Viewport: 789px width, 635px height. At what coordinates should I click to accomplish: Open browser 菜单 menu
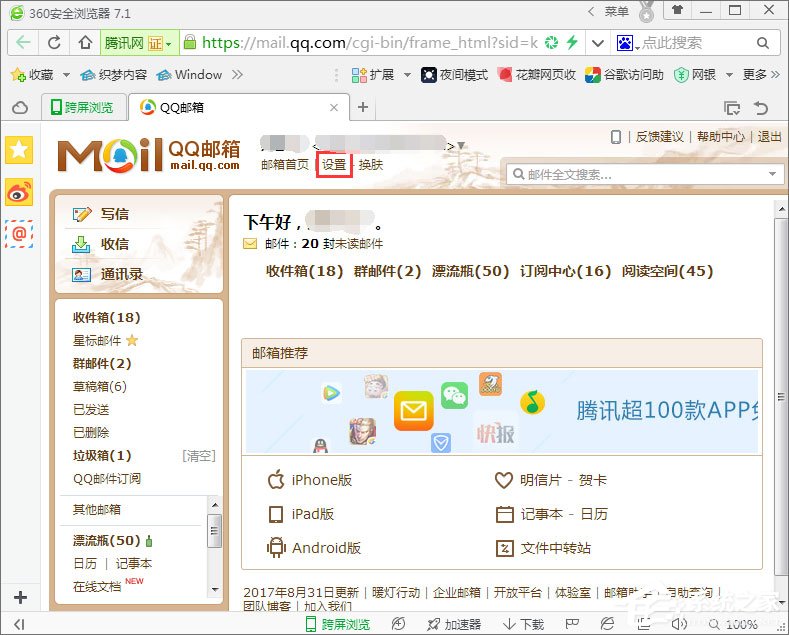616,11
